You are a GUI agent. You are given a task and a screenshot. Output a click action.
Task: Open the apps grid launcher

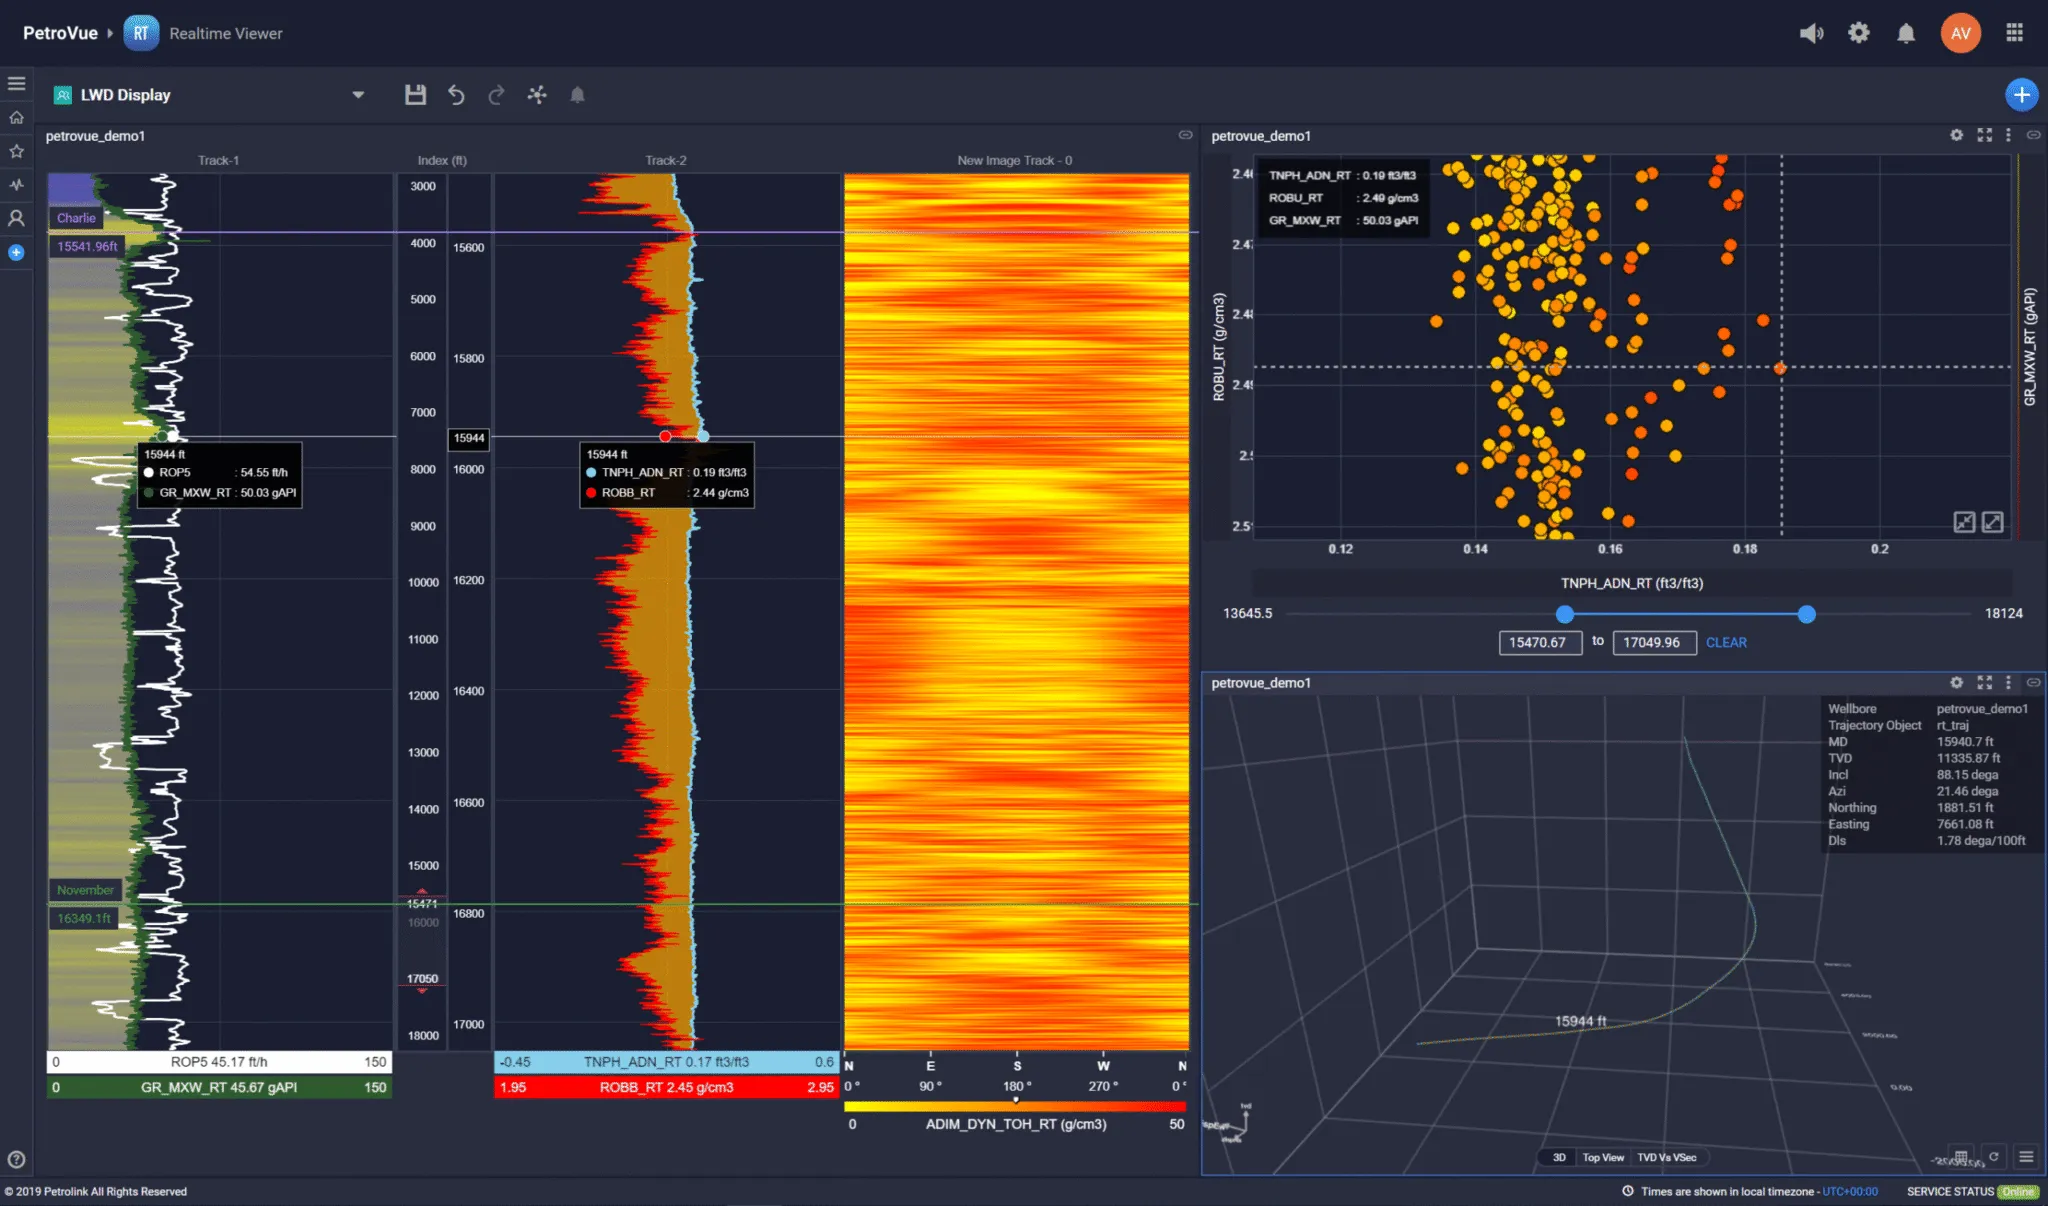tap(2014, 33)
